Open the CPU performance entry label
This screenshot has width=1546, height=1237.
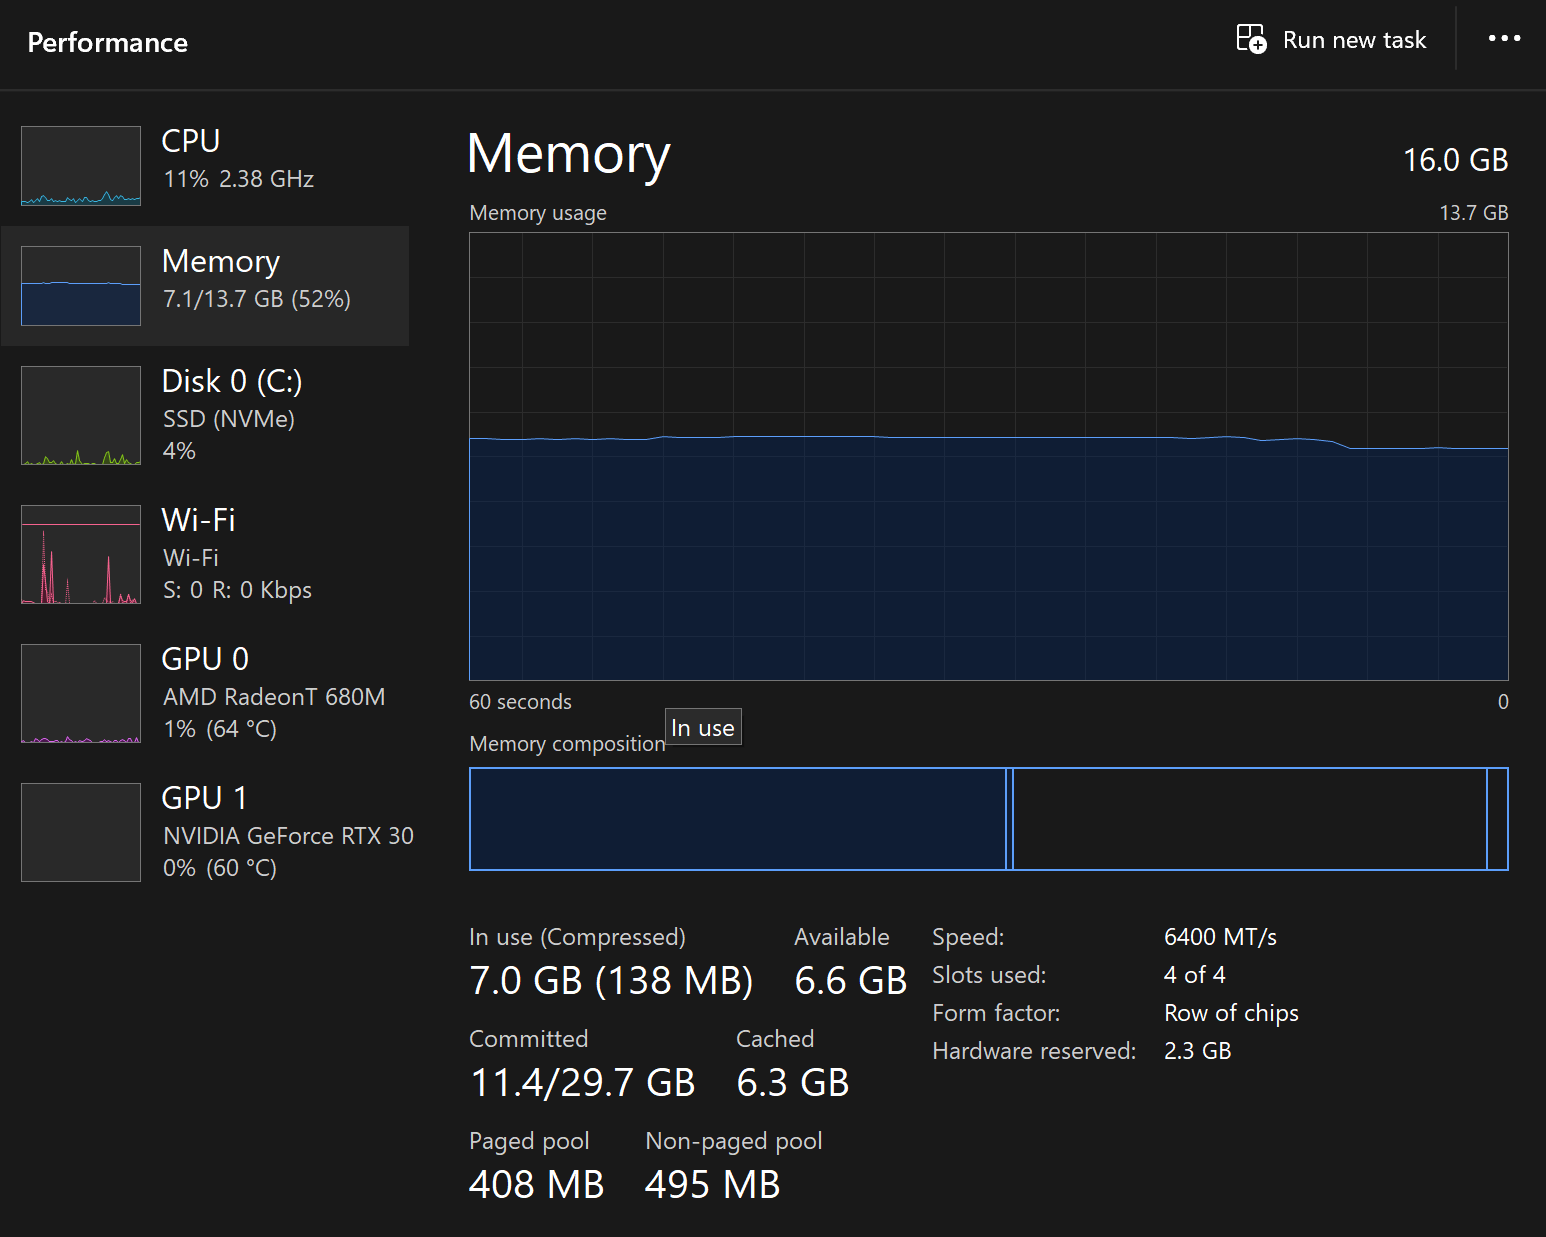(191, 141)
